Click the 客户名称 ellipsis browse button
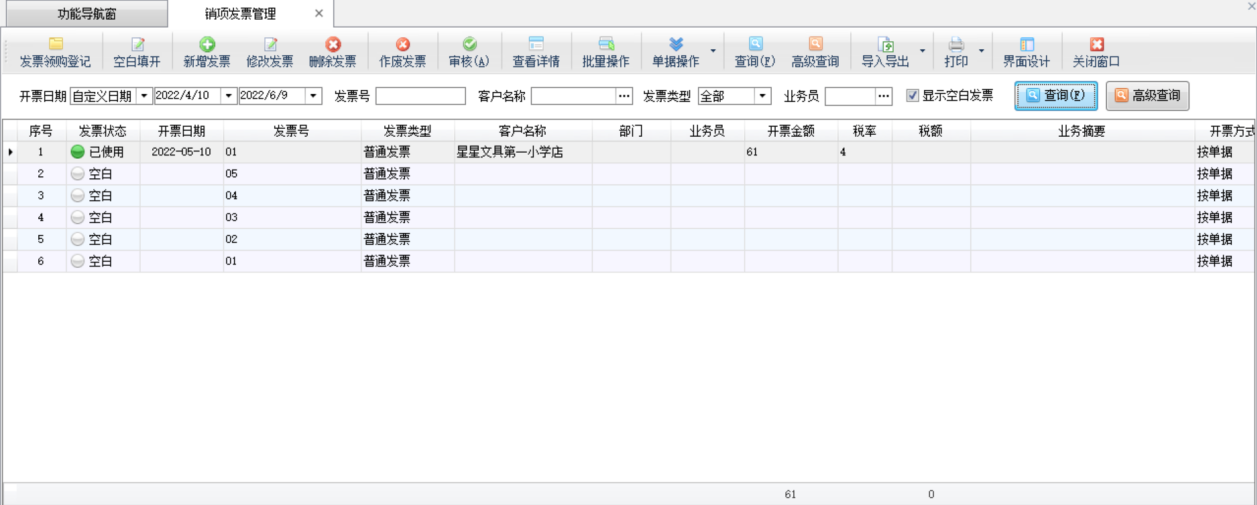1257x505 pixels. click(625, 96)
